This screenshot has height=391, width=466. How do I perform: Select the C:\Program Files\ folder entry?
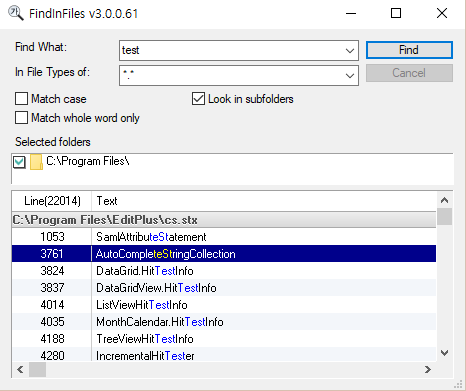tap(88, 161)
